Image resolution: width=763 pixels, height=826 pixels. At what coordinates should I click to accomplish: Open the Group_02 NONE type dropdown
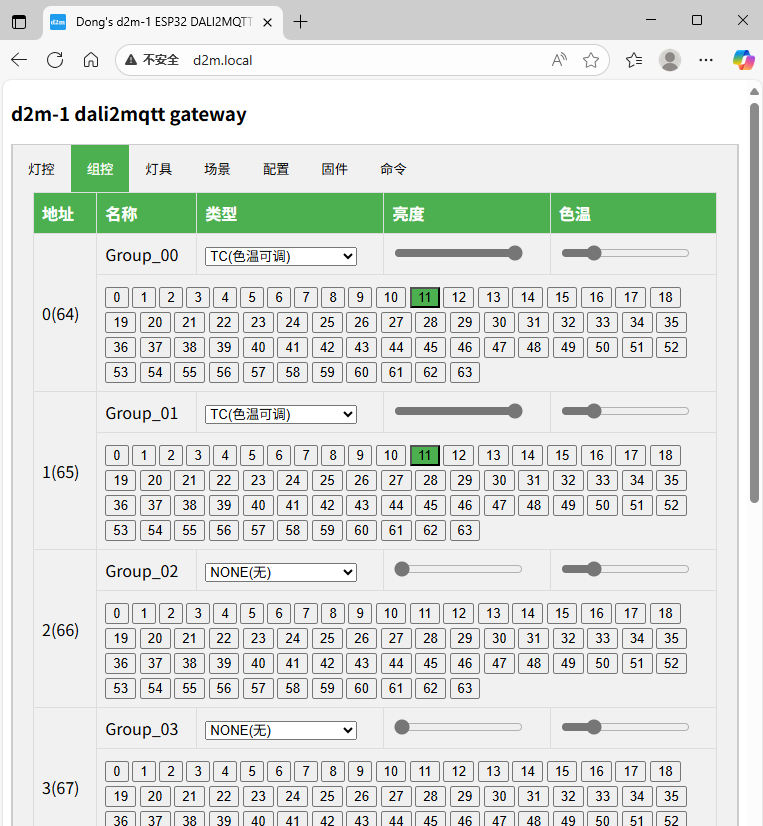(x=280, y=572)
